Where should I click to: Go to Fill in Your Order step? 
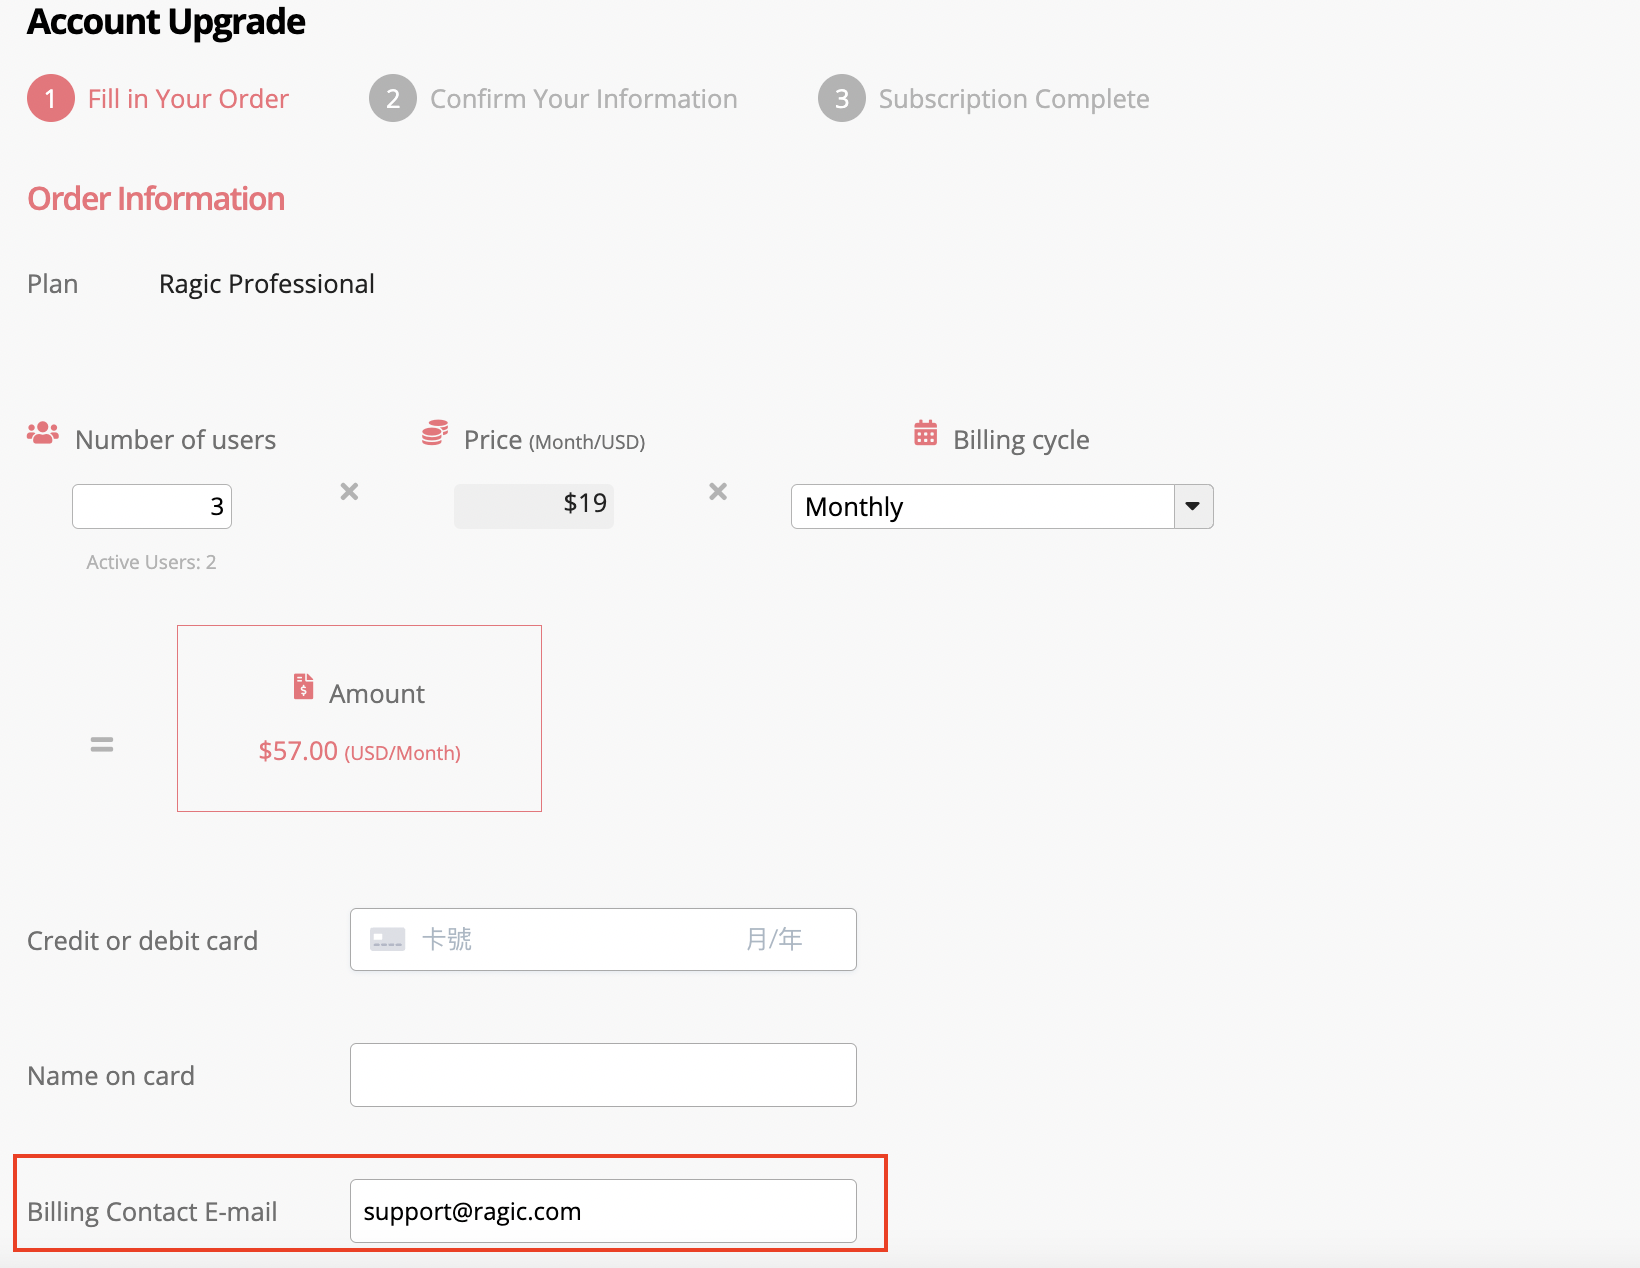pos(188,99)
